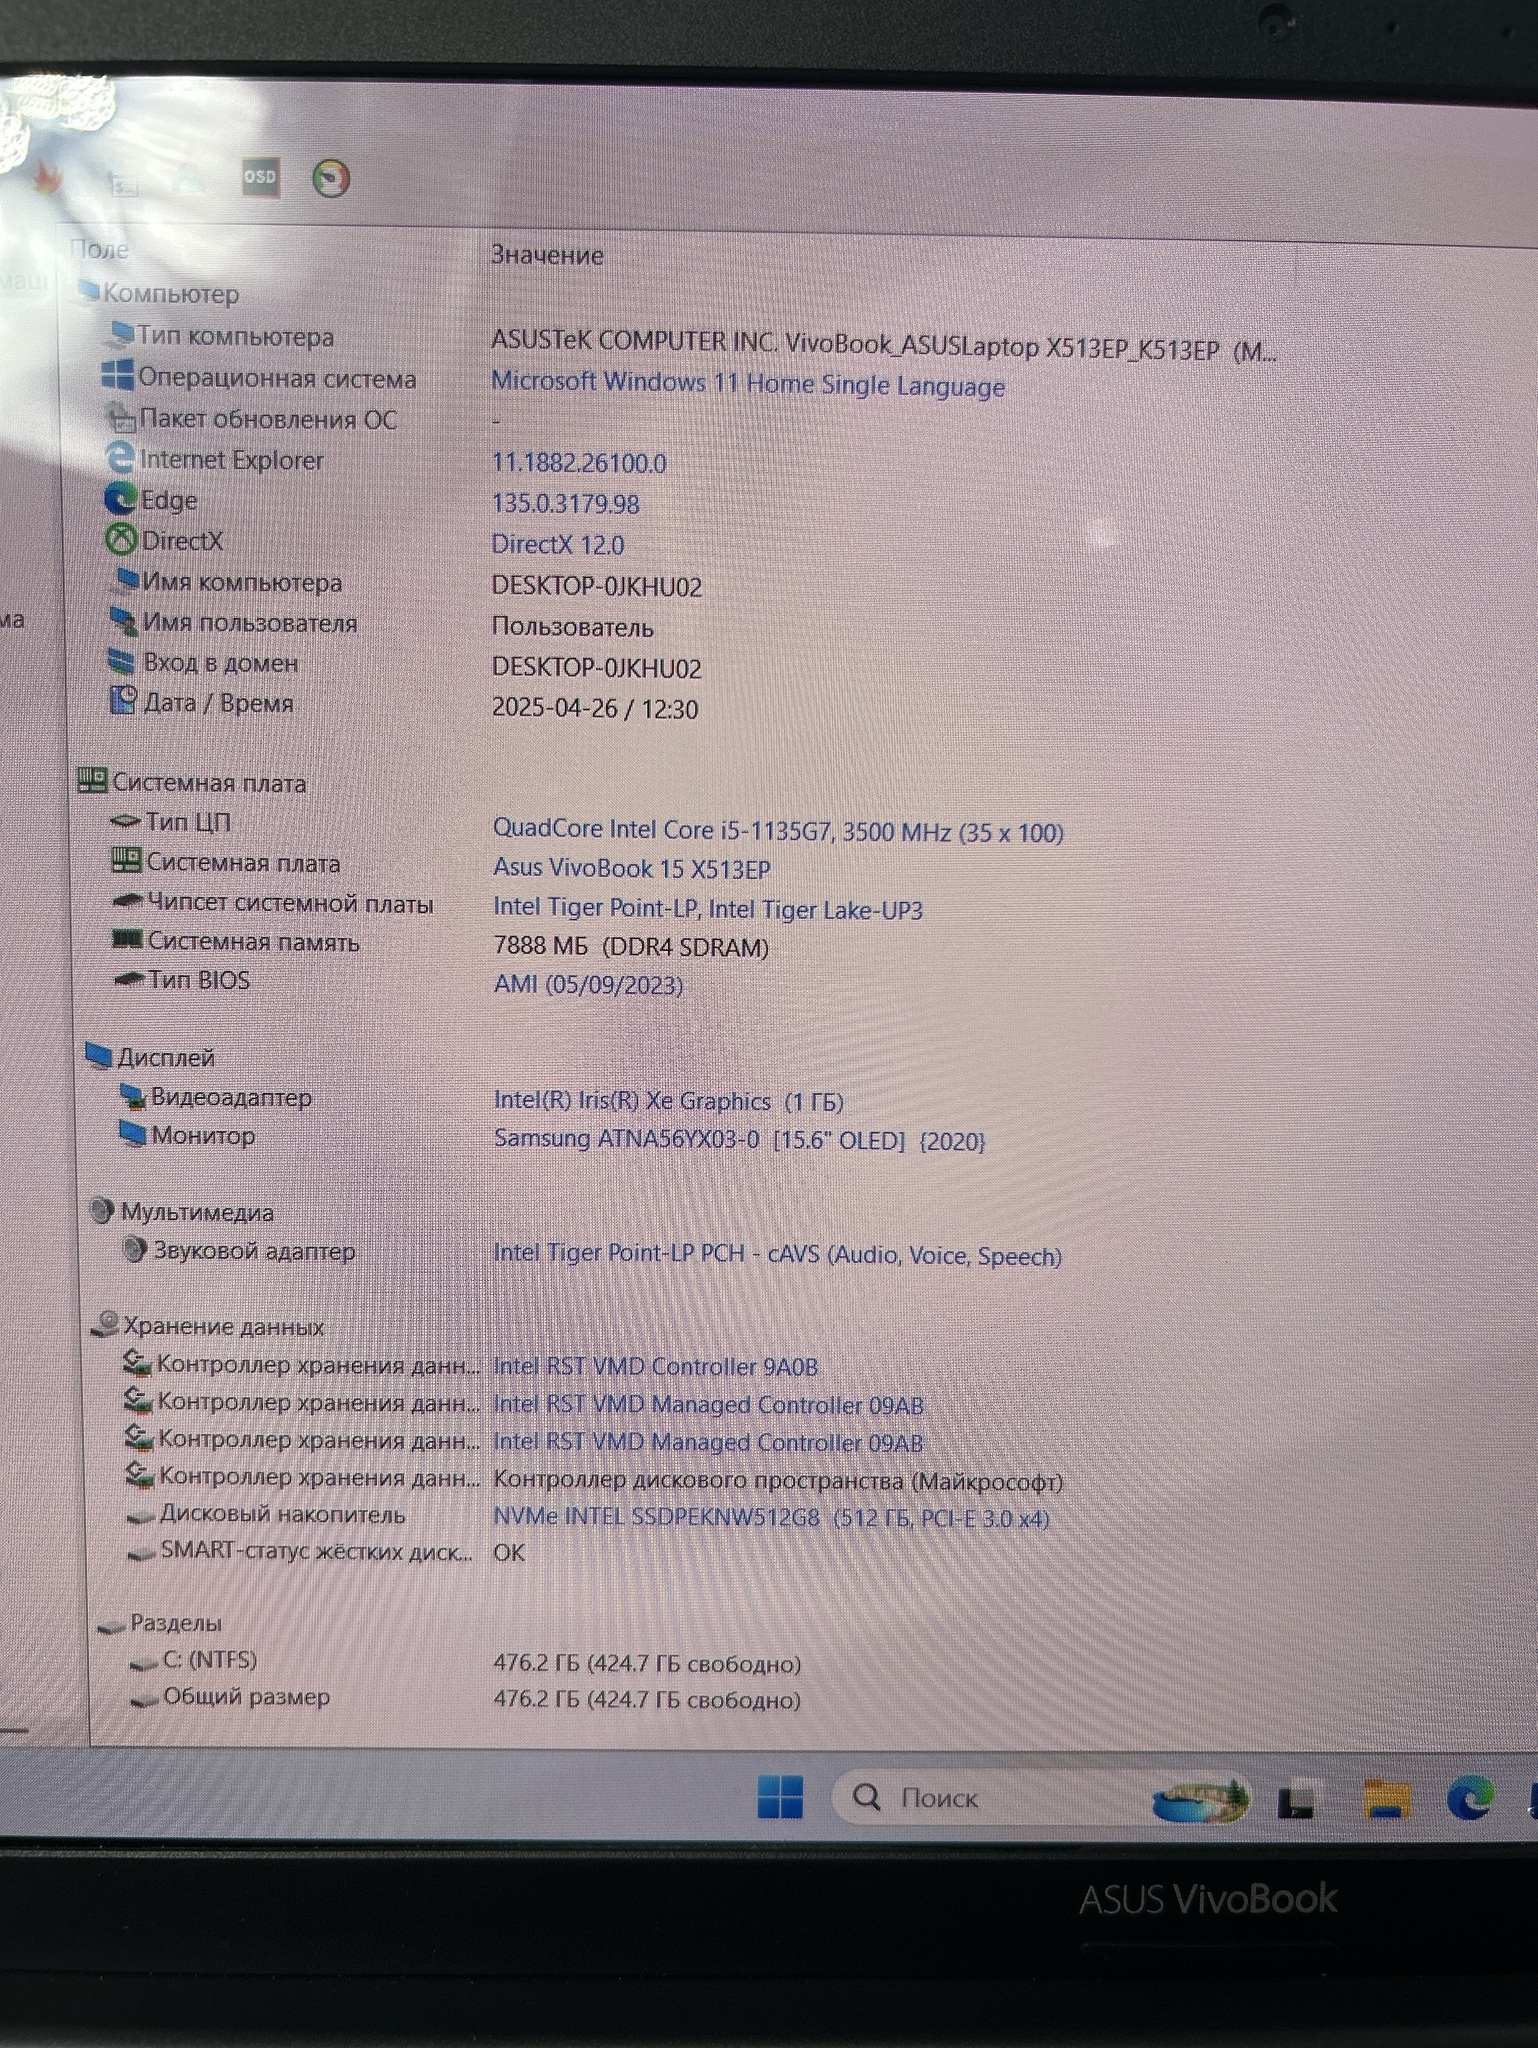
Task: Select the 2025-04-26 / 12:30 date value
Action: (595, 708)
